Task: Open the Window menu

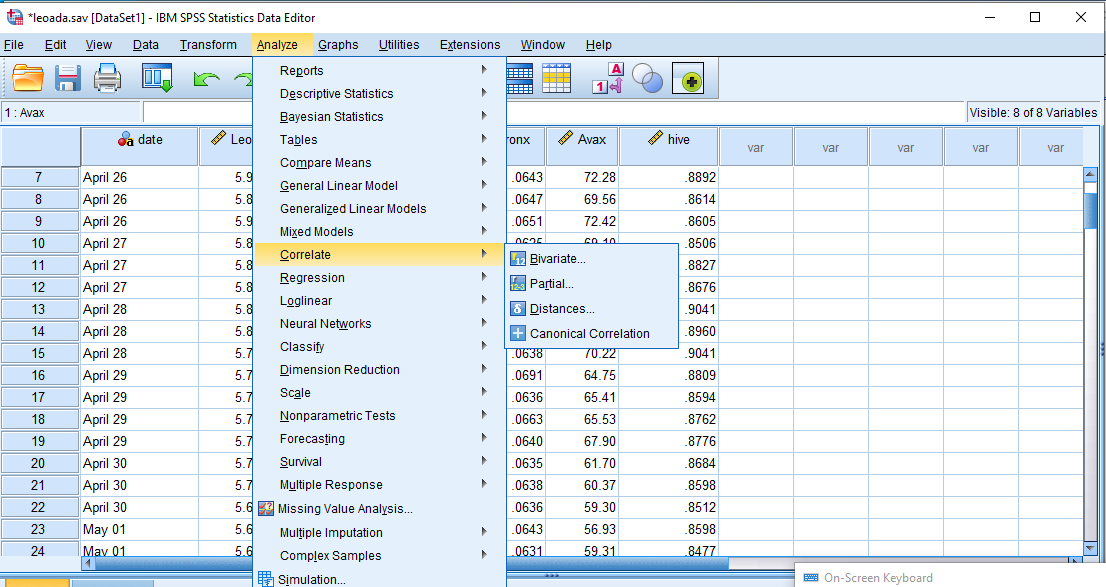Action: [x=542, y=44]
